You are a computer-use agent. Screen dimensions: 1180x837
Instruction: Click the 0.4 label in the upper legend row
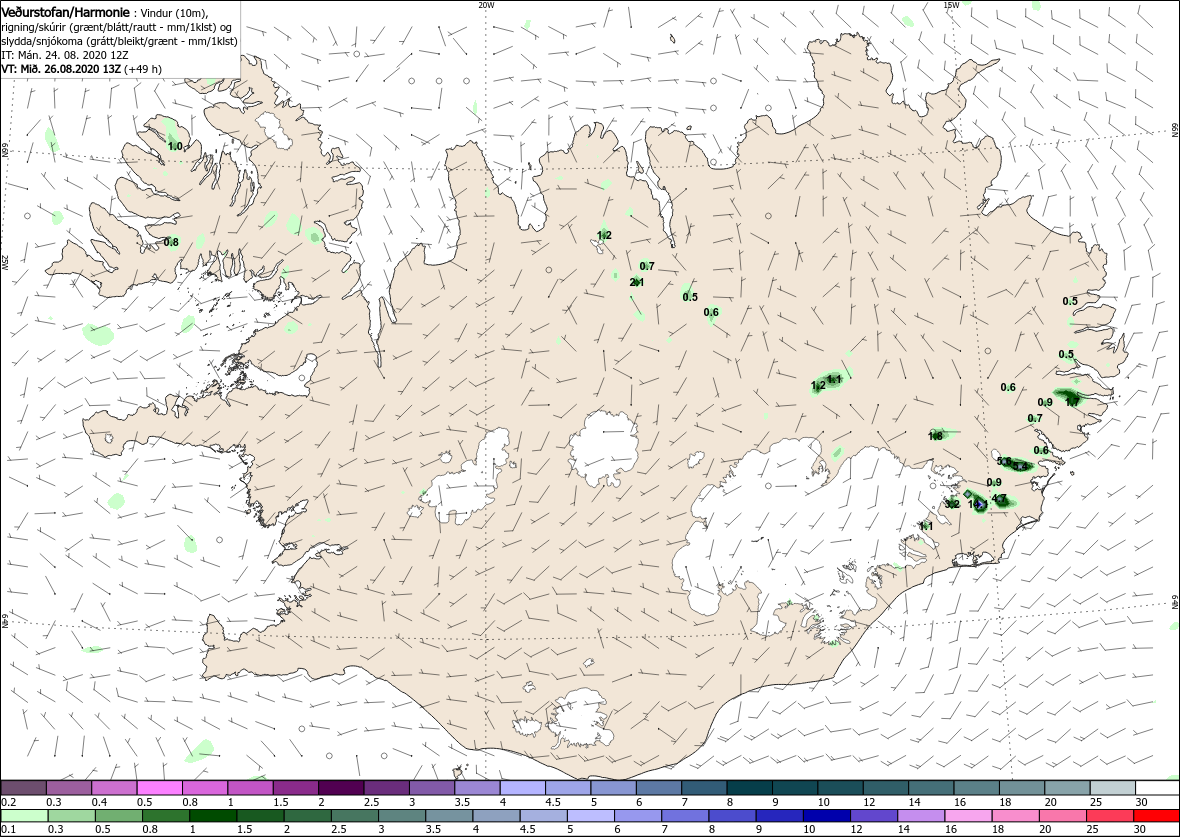coord(99,802)
